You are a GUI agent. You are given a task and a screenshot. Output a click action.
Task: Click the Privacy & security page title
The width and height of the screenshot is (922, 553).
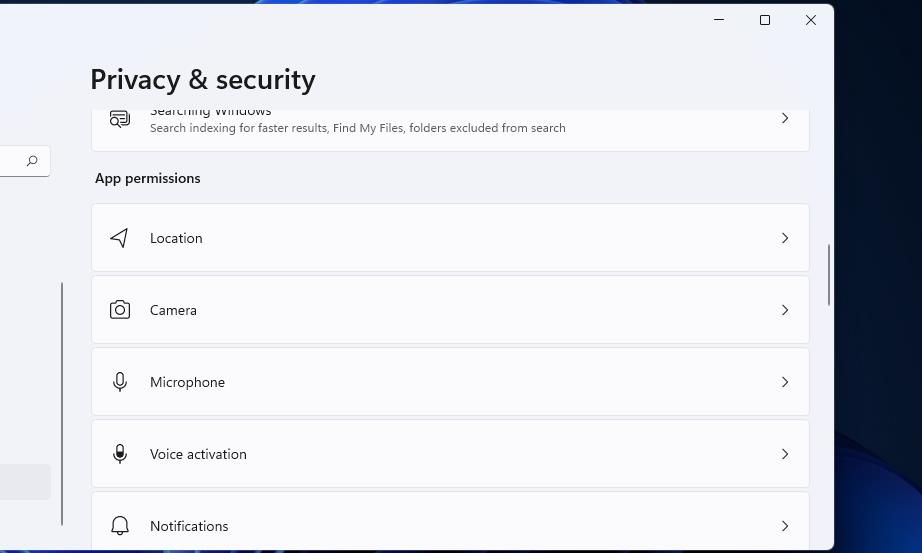[x=203, y=79]
